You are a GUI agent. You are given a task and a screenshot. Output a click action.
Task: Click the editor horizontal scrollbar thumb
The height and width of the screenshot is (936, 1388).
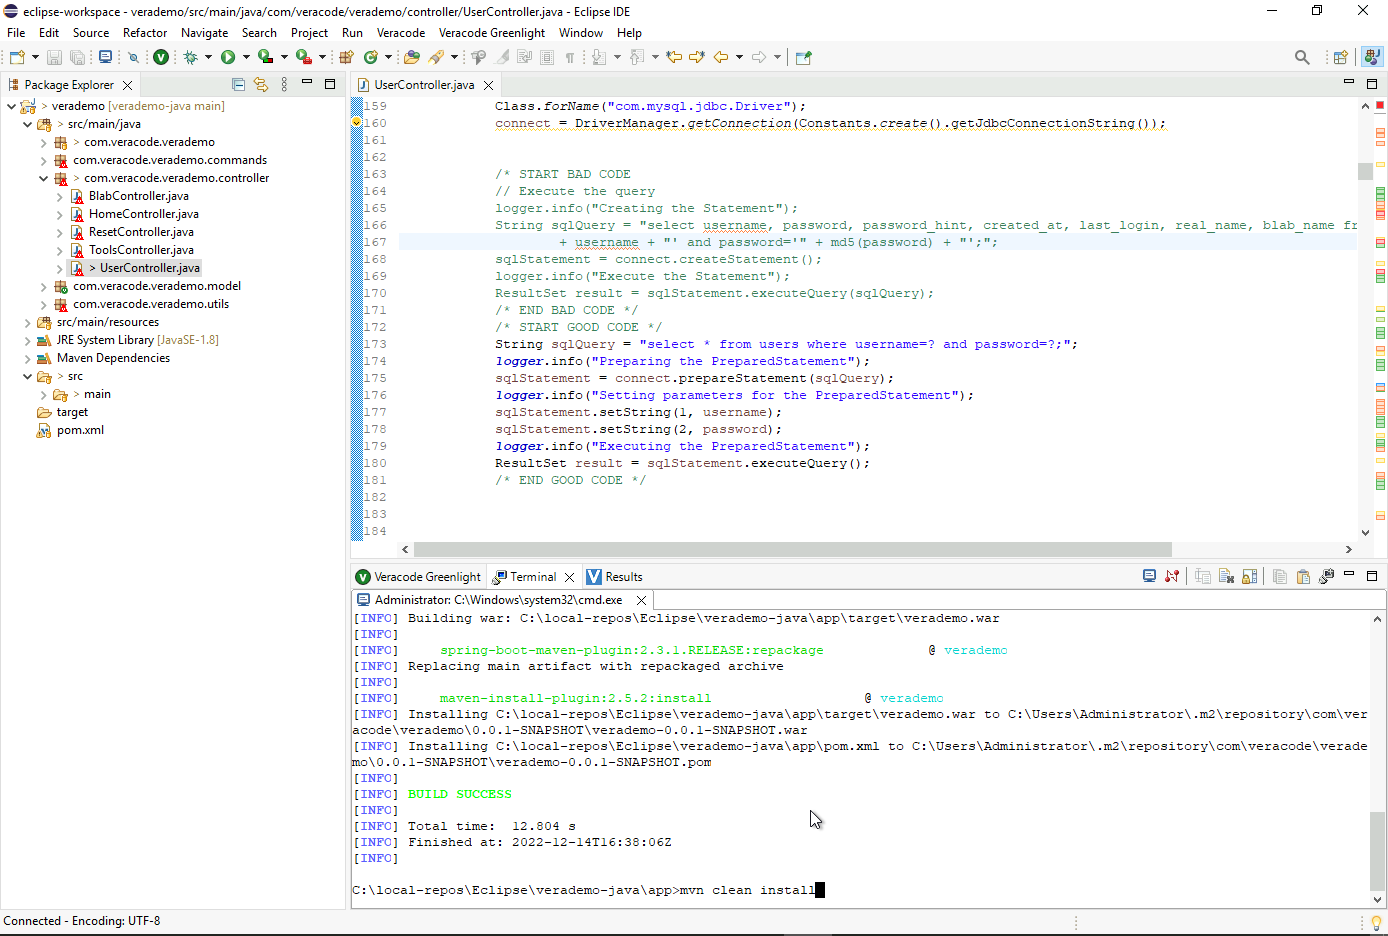click(x=792, y=549)
